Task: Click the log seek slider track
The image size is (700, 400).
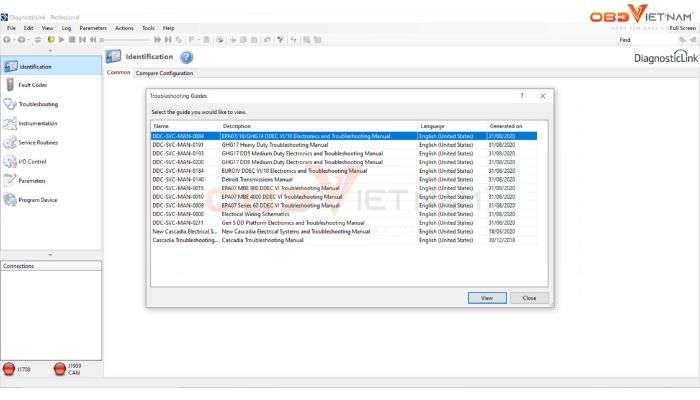Action: pyautogui.click(x=126, y=40)
